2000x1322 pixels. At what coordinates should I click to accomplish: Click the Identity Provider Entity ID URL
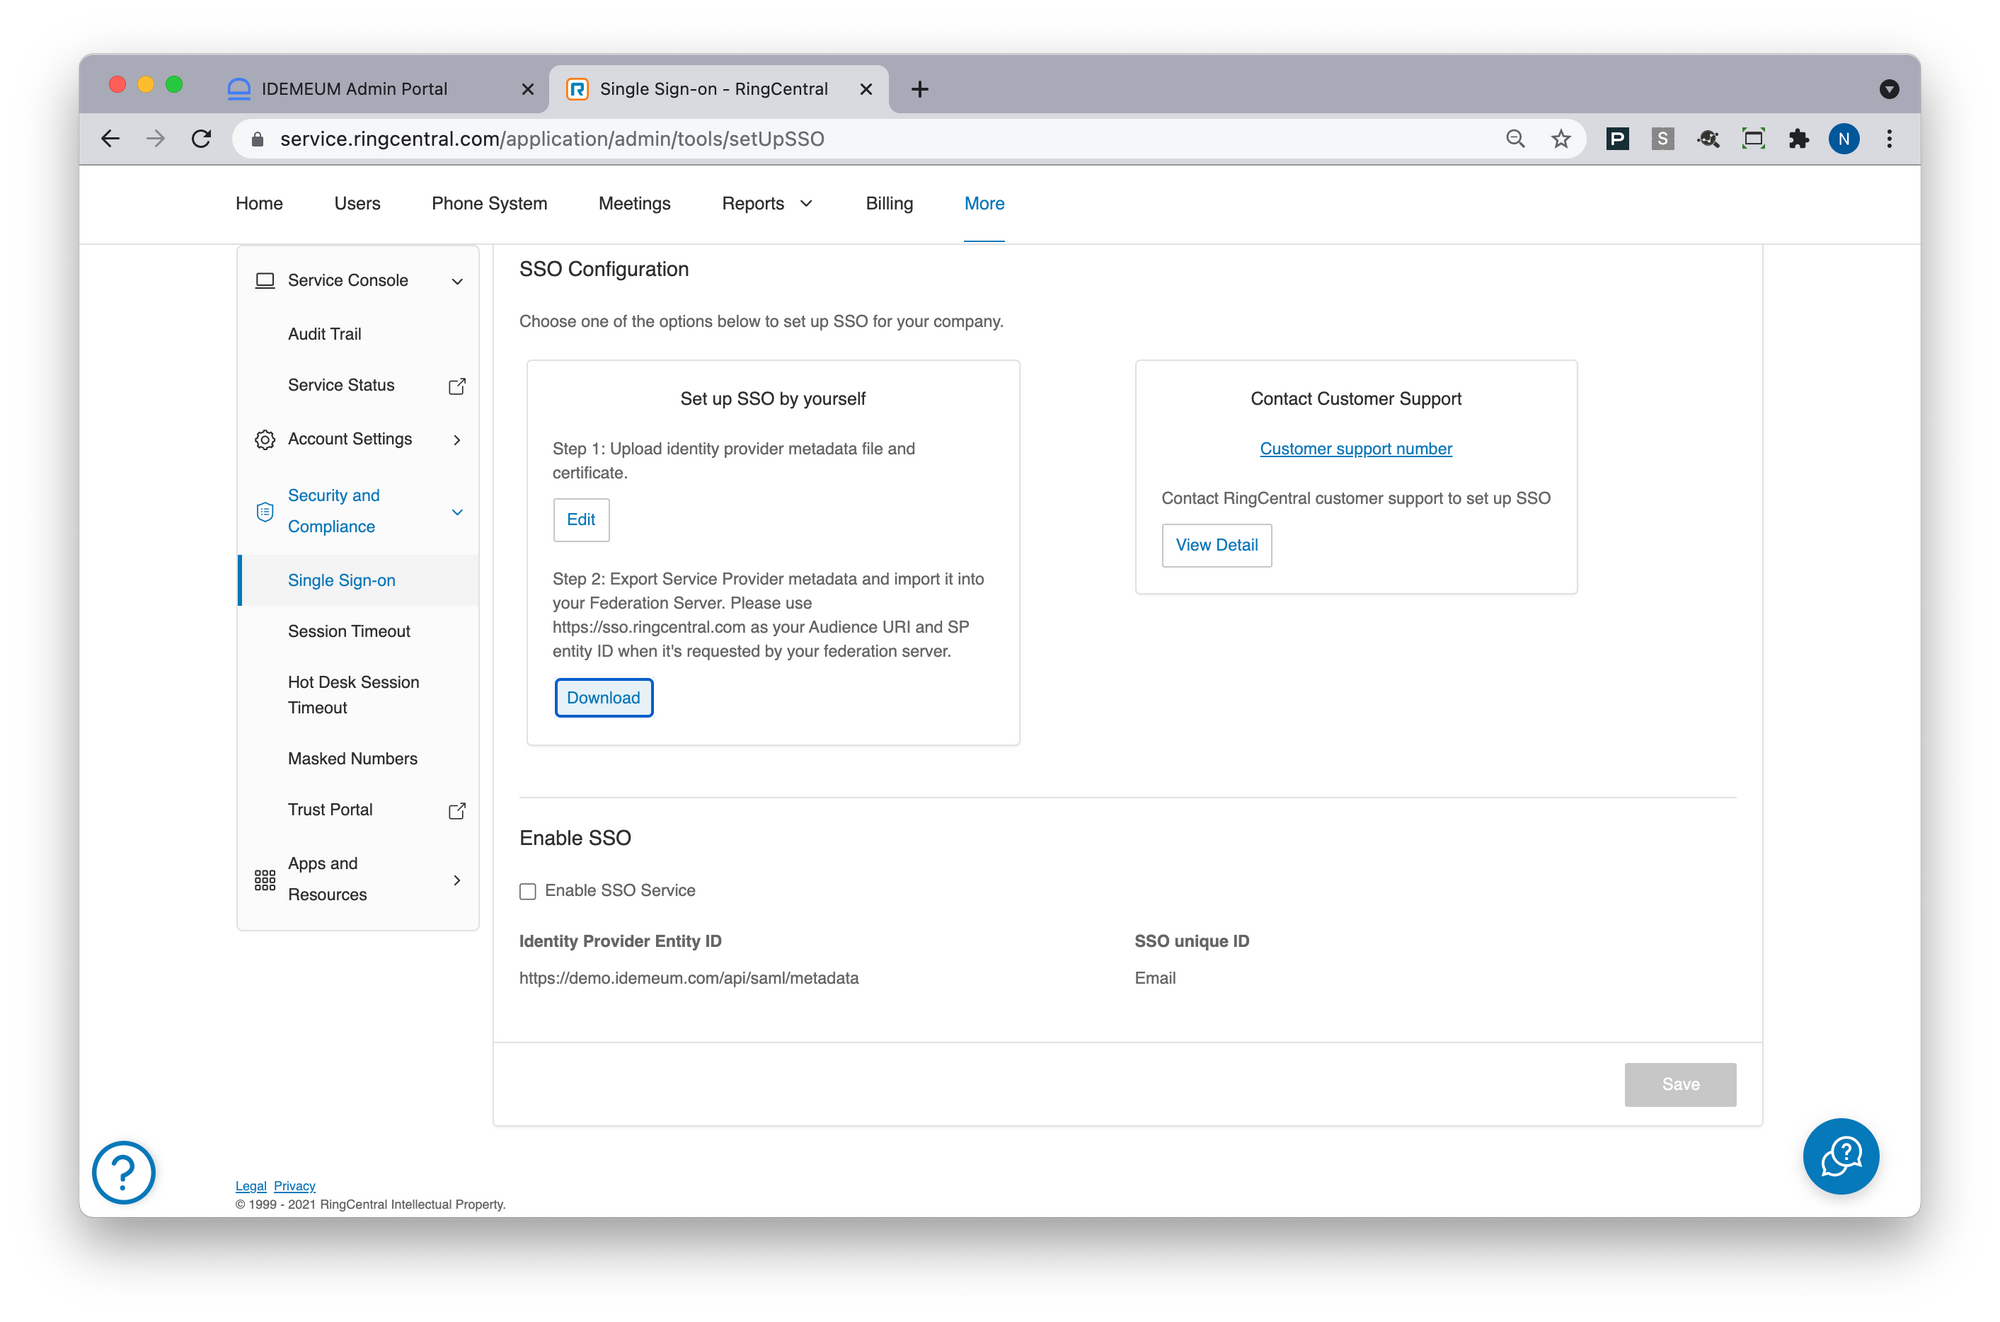[x=689, y=978]
